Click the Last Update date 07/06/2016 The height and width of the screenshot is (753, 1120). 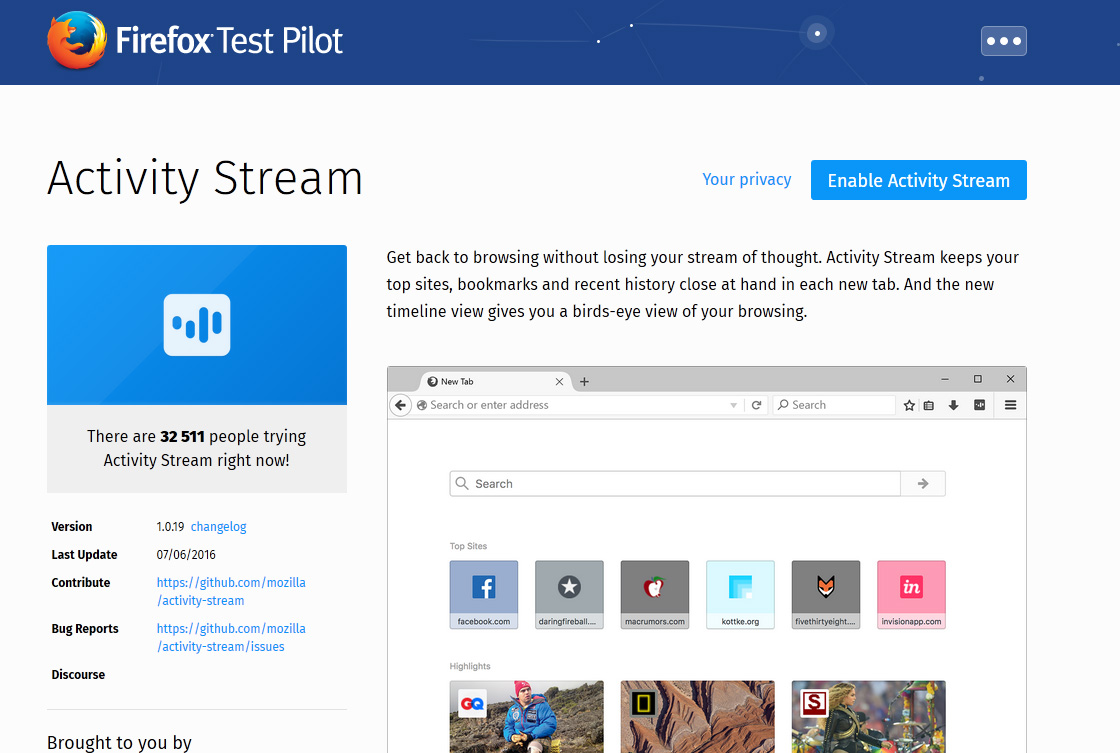tap(186, 554)
